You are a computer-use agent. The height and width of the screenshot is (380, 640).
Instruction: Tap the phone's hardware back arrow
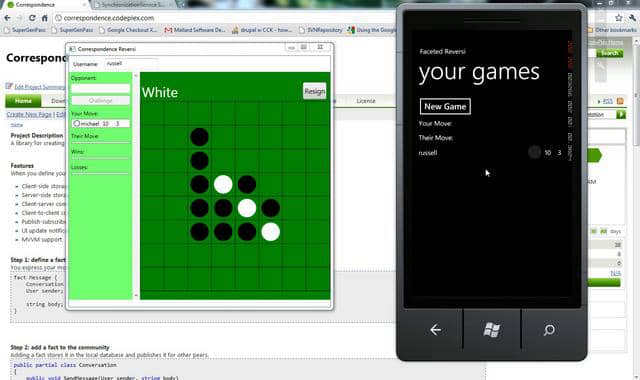coord(436,329)
